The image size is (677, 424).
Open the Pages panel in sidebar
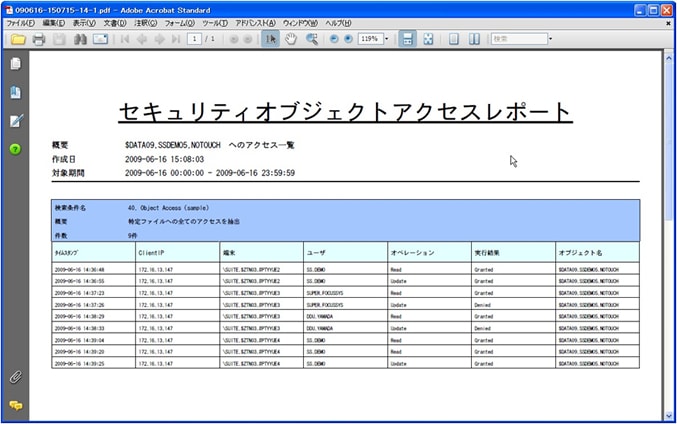coord(15,64)
